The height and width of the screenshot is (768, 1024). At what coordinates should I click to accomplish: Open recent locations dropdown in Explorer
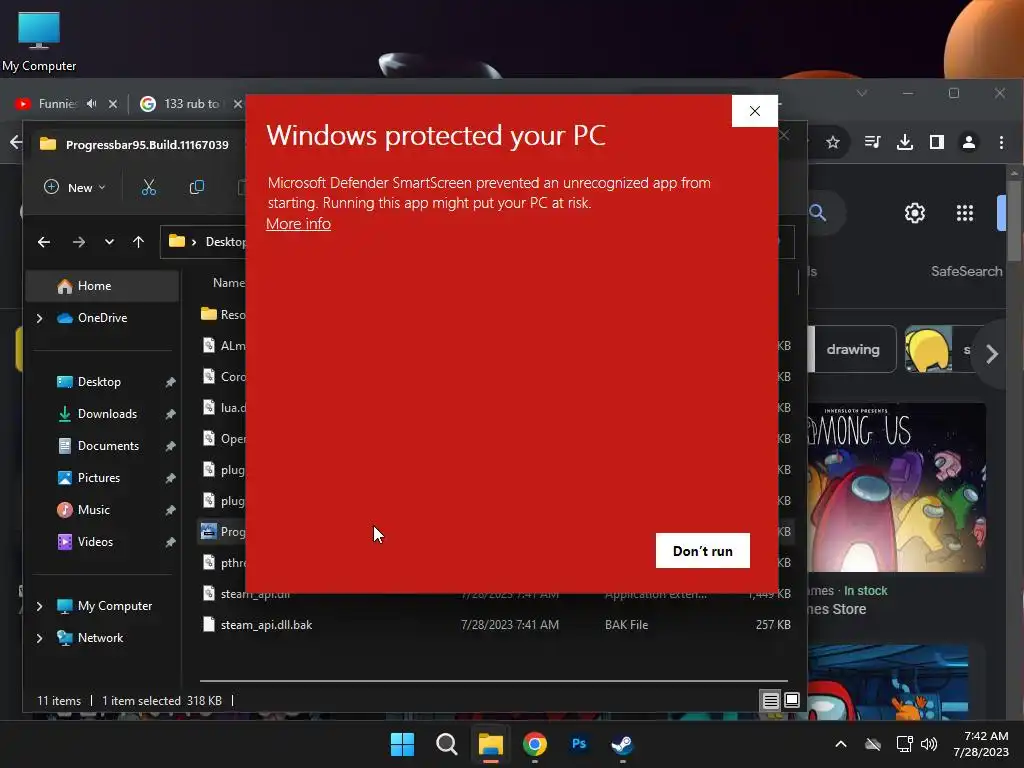click(109, 242)
